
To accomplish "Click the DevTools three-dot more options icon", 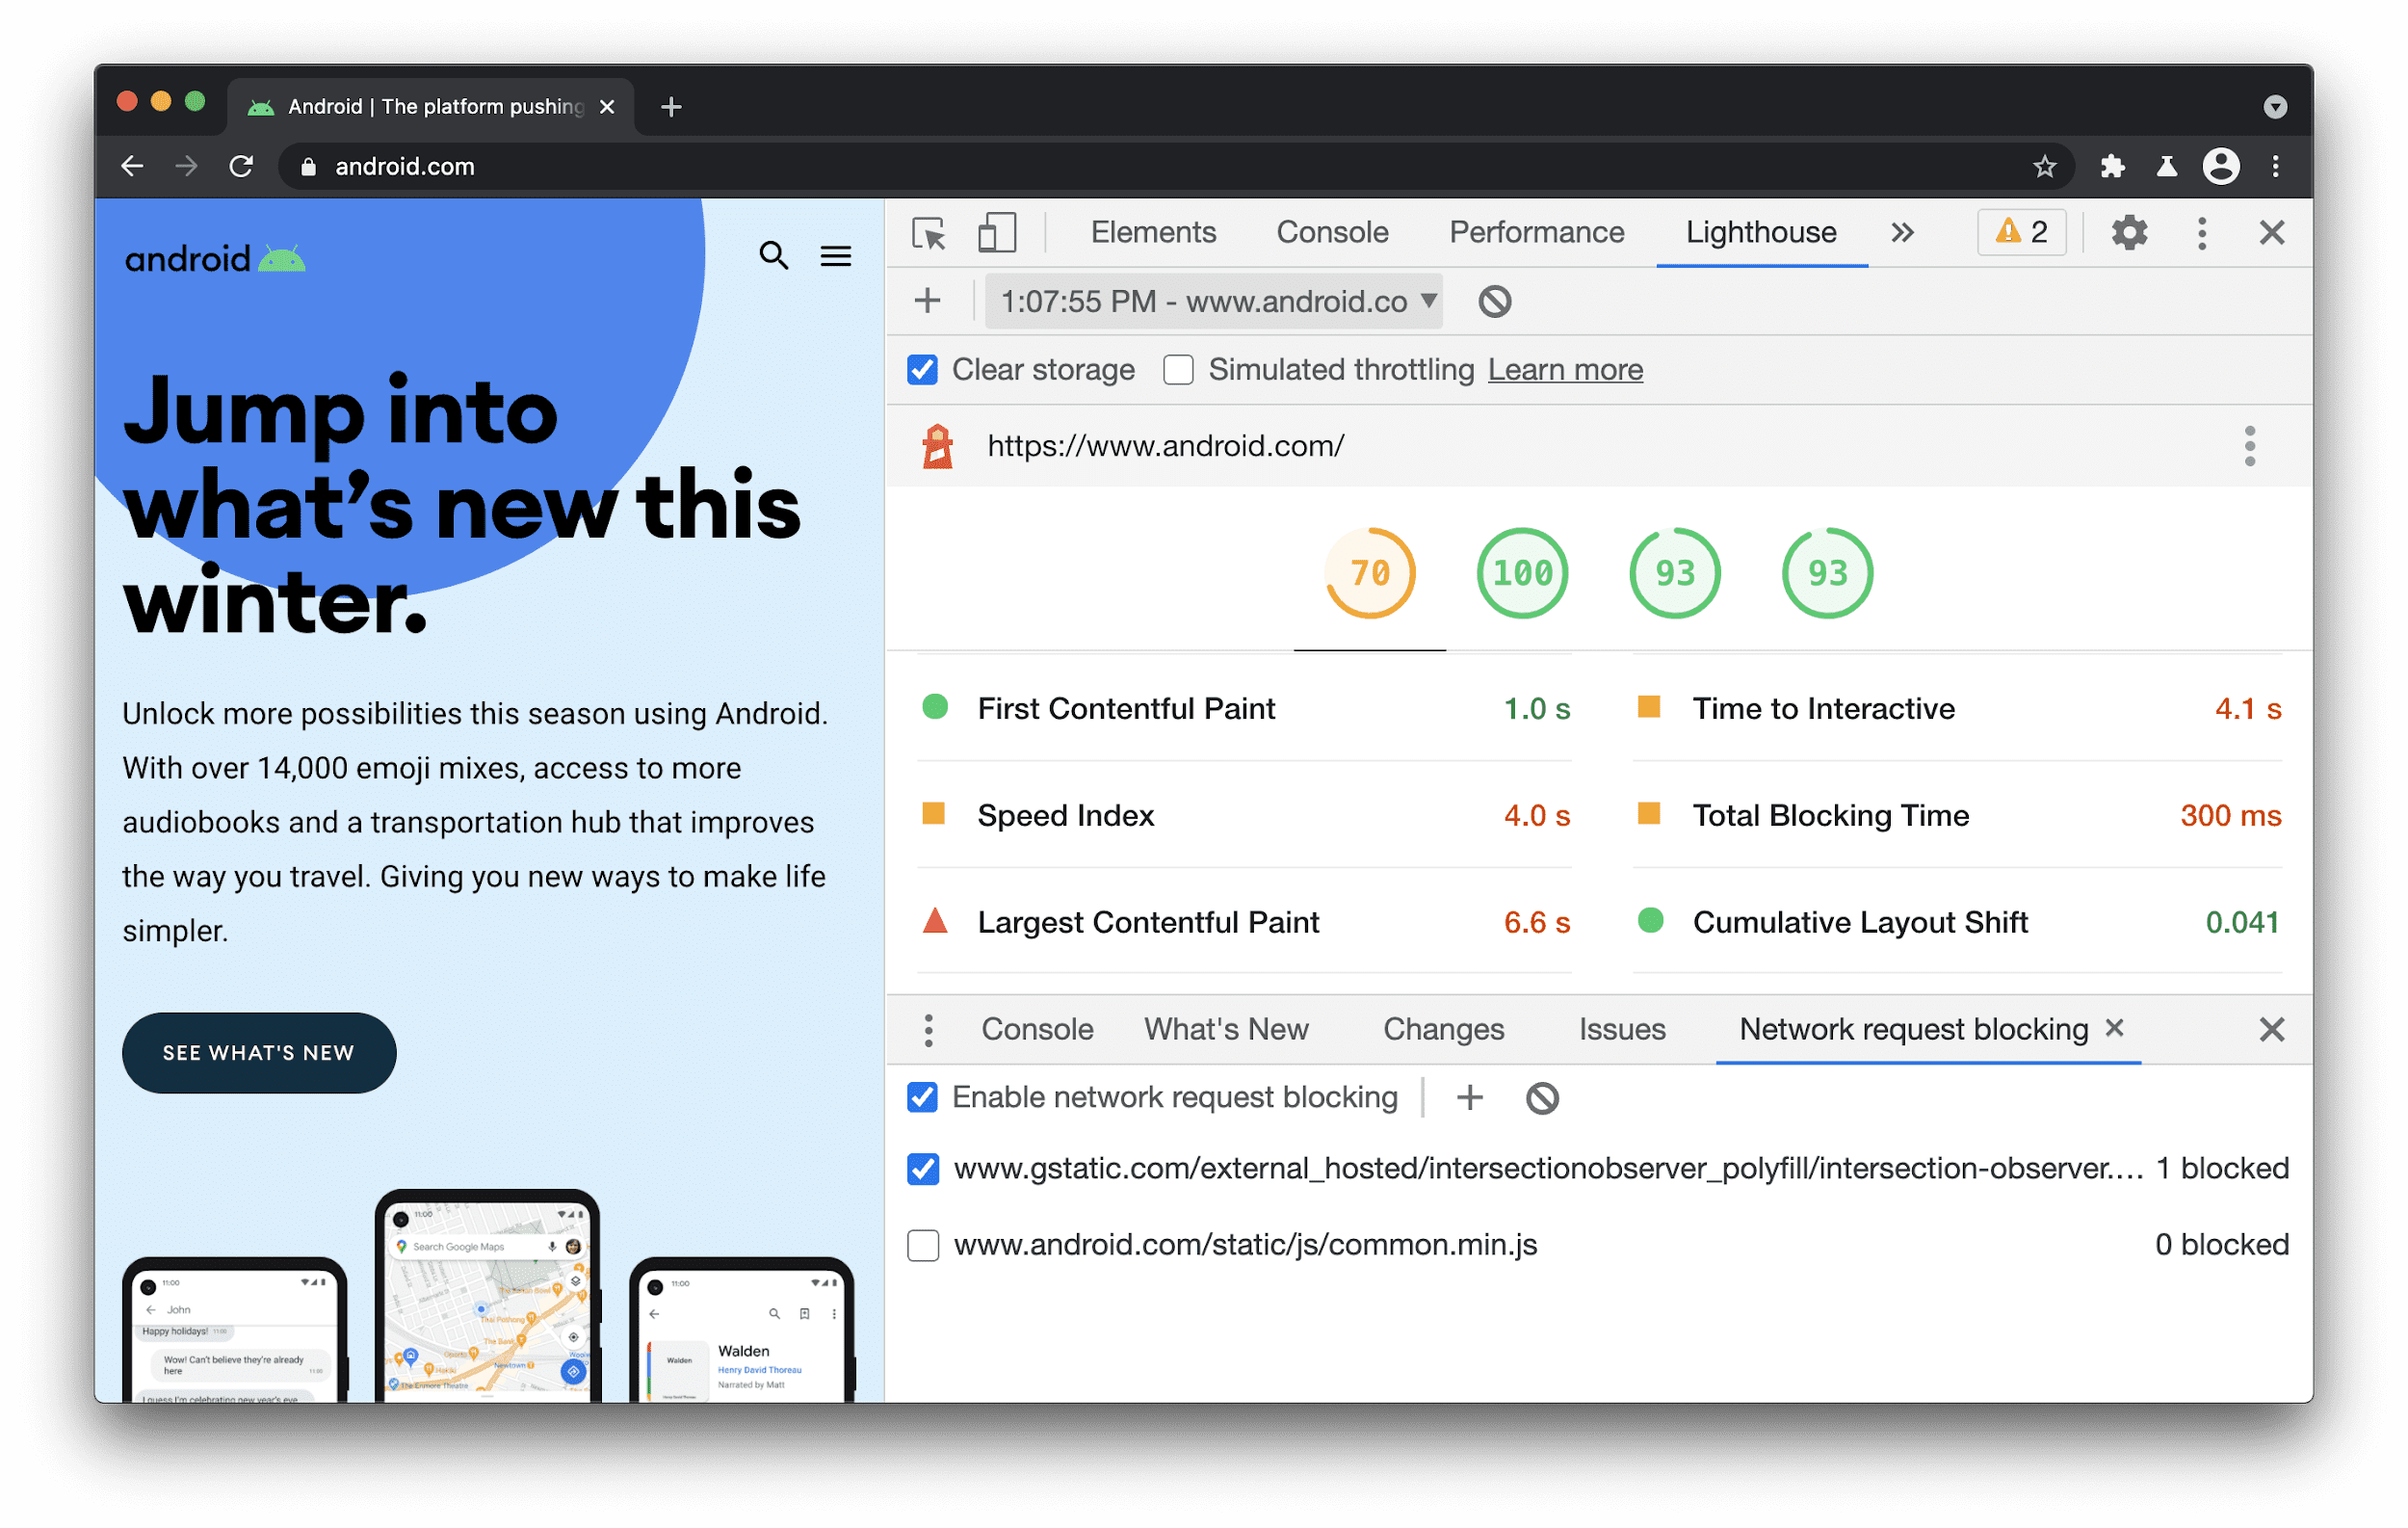I will pyautogui.click(x=2201, y=230).
